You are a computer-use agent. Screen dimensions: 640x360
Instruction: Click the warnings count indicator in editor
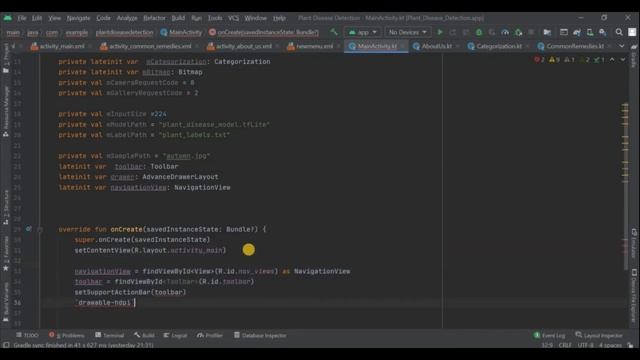click(554, 60)
